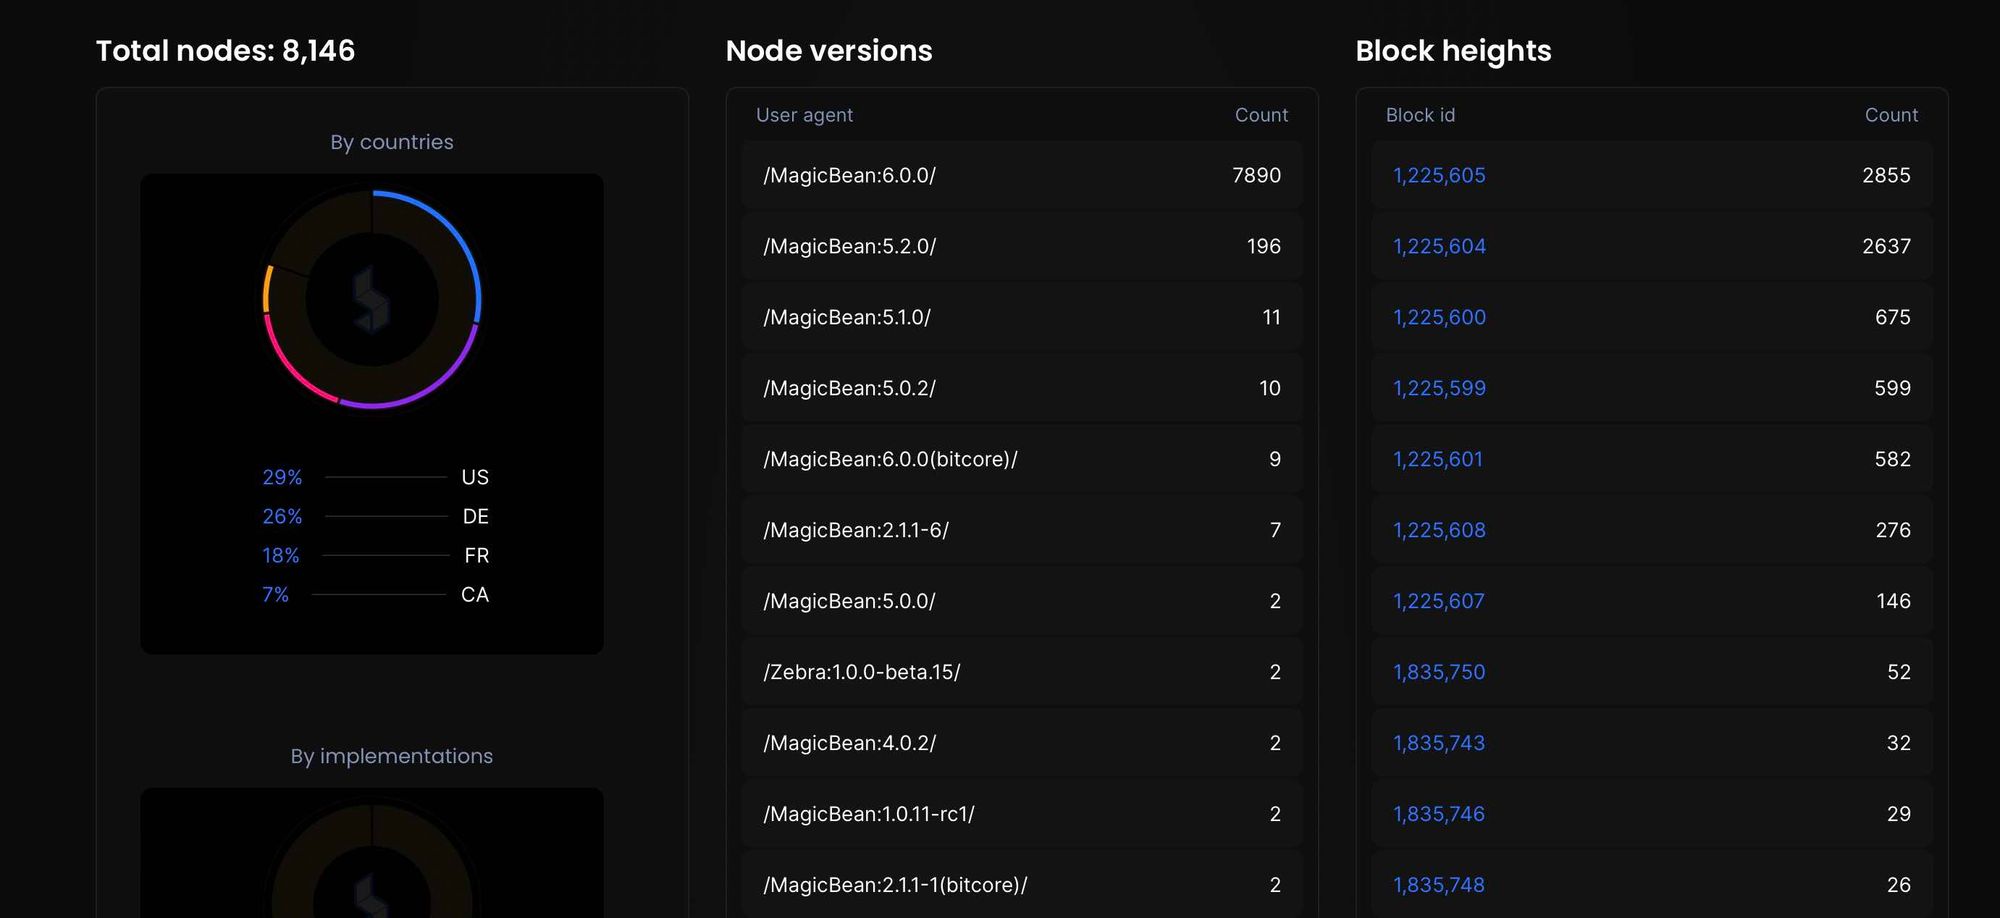This screenshot has height=918, width=2000.
Task: Click the logo in the implementations donut chart
Action: (x=371, y=895)
